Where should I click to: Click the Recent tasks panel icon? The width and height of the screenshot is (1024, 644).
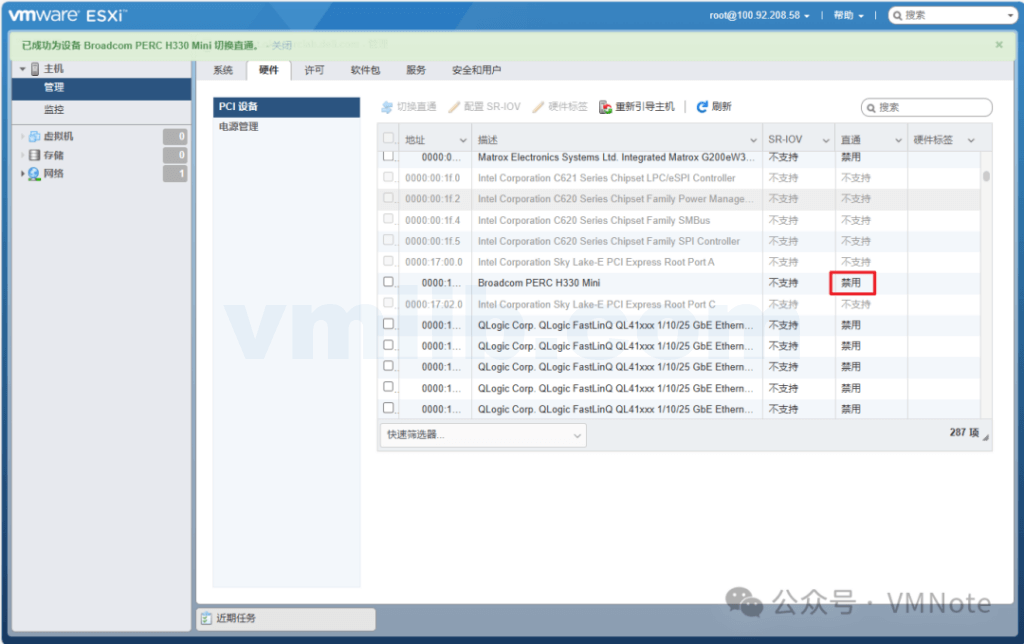click(206, 618)
